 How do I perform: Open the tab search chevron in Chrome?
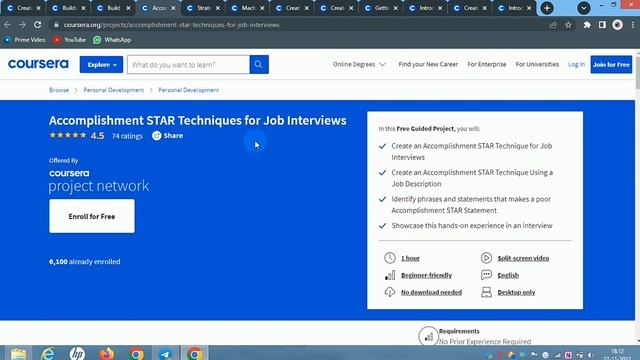(x=584, y=8)
